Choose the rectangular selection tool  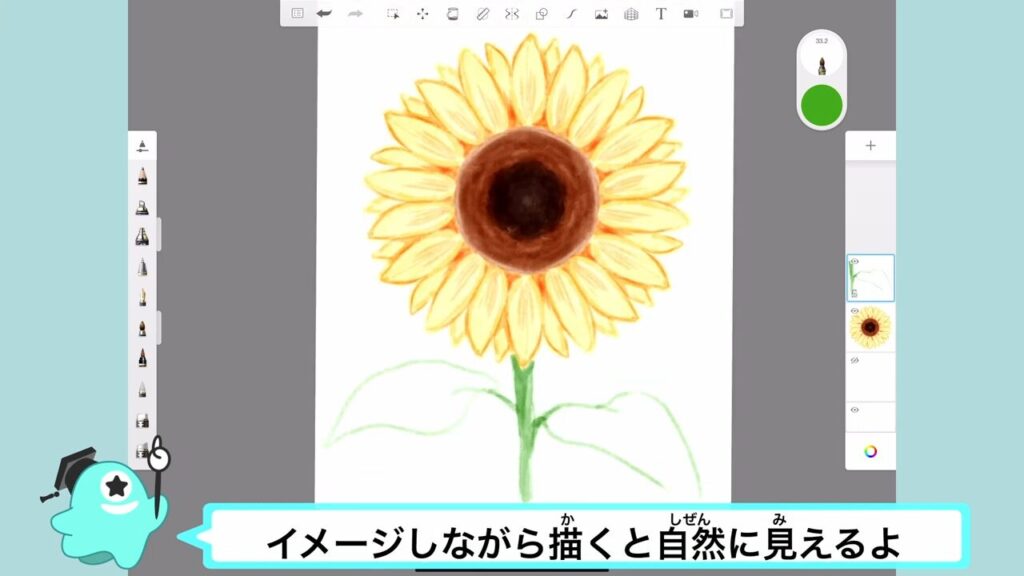pos(393,14)
